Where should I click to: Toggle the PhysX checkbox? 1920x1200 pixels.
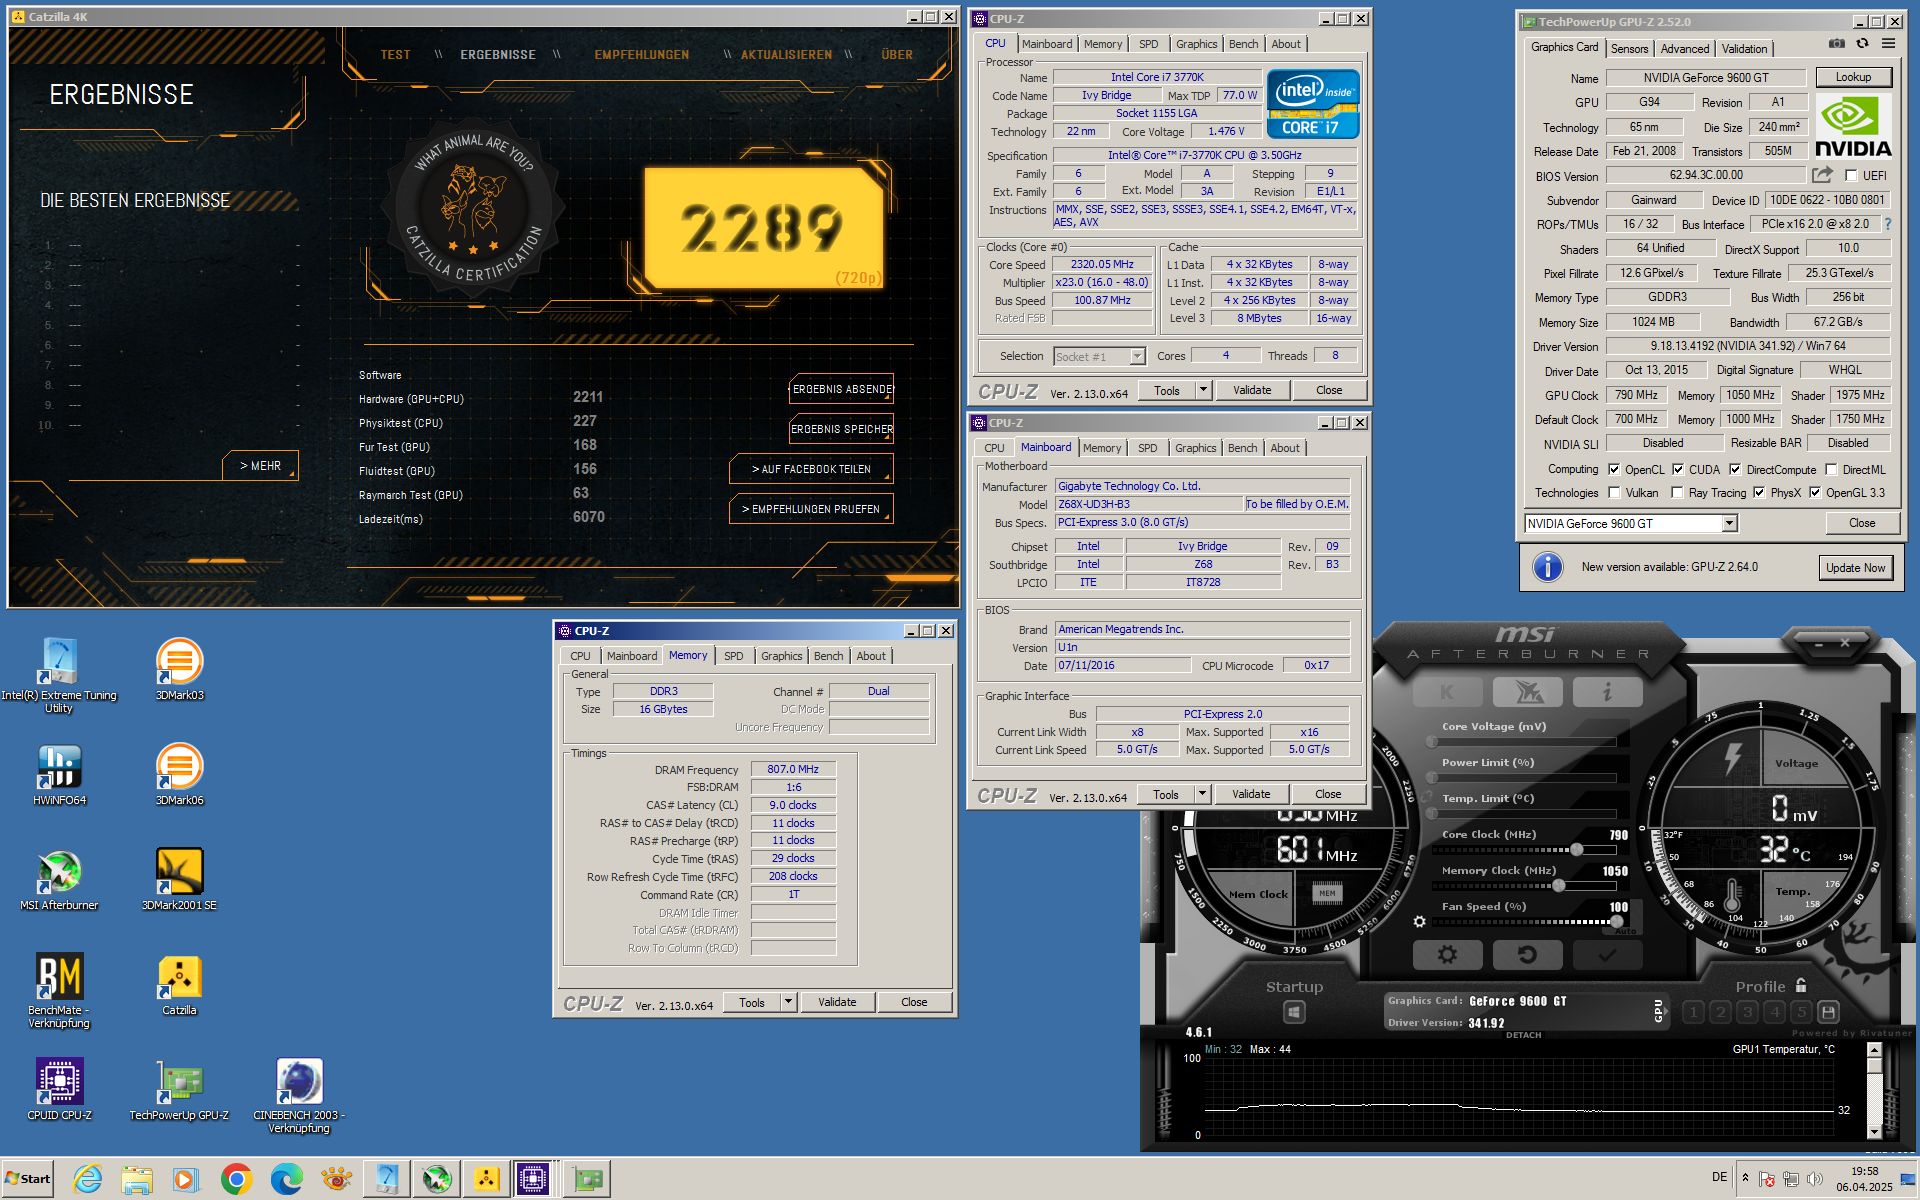click(x=1759, y=493)
